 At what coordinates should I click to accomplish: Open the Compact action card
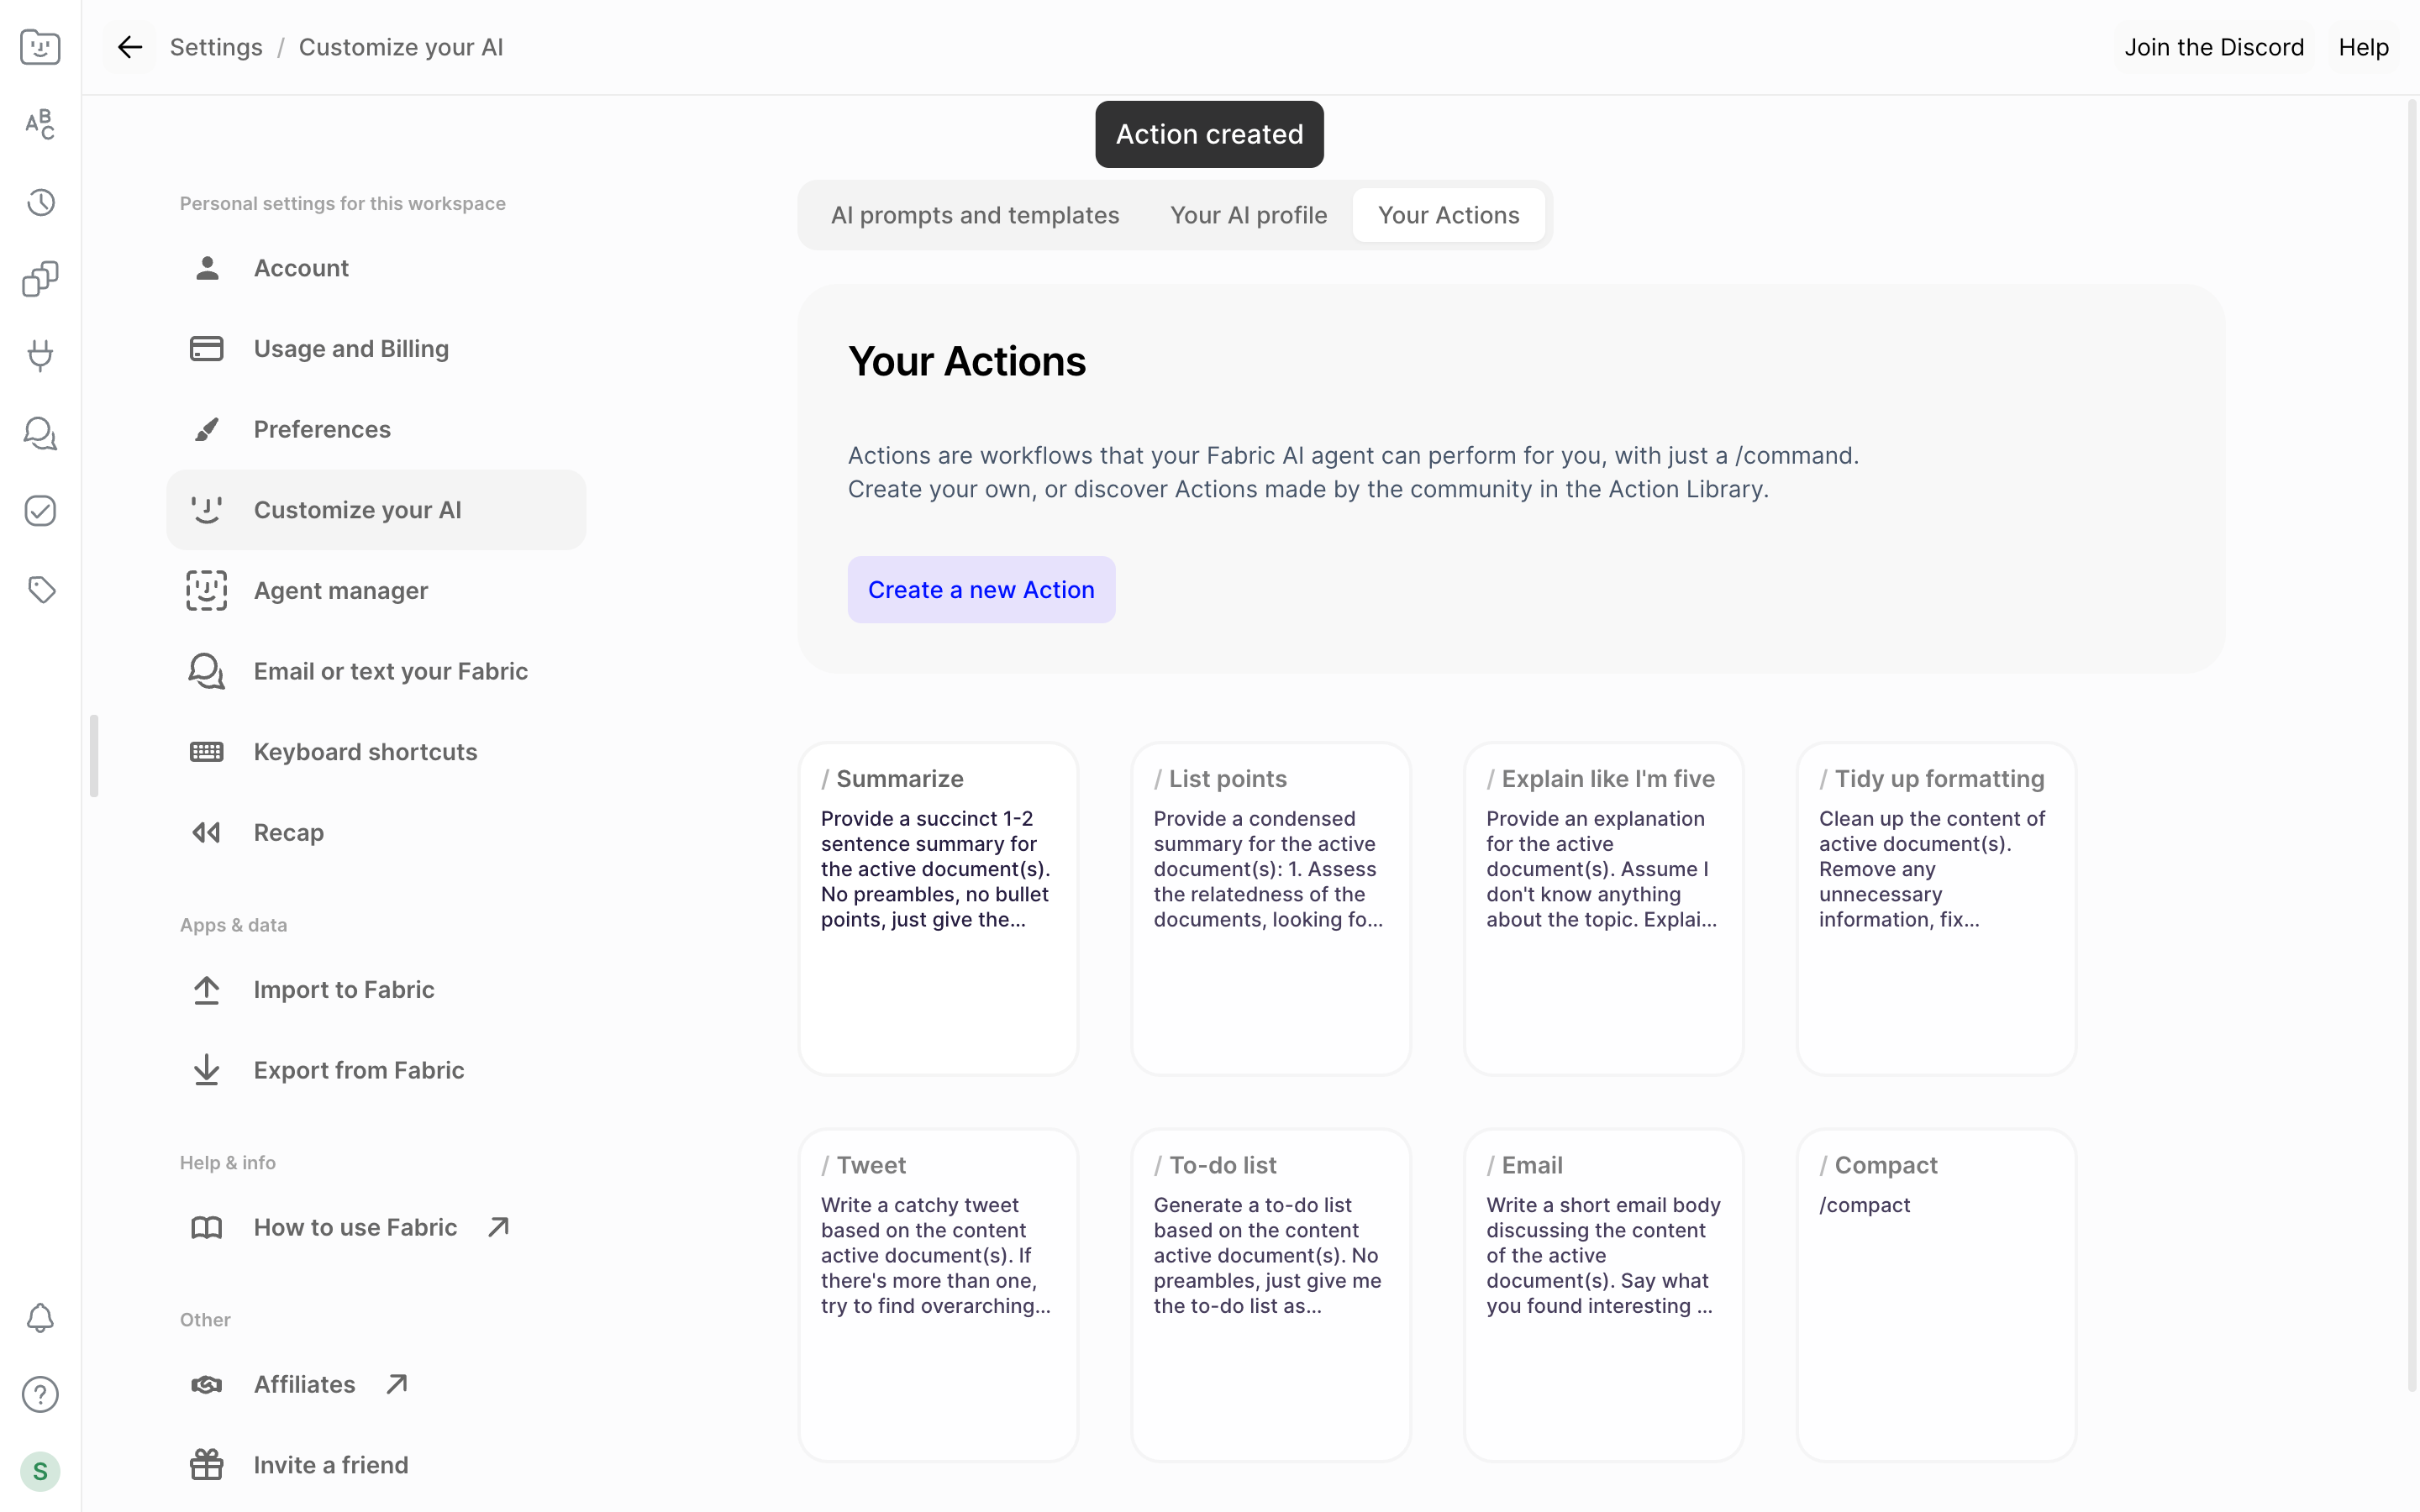pos(1936,1295)
